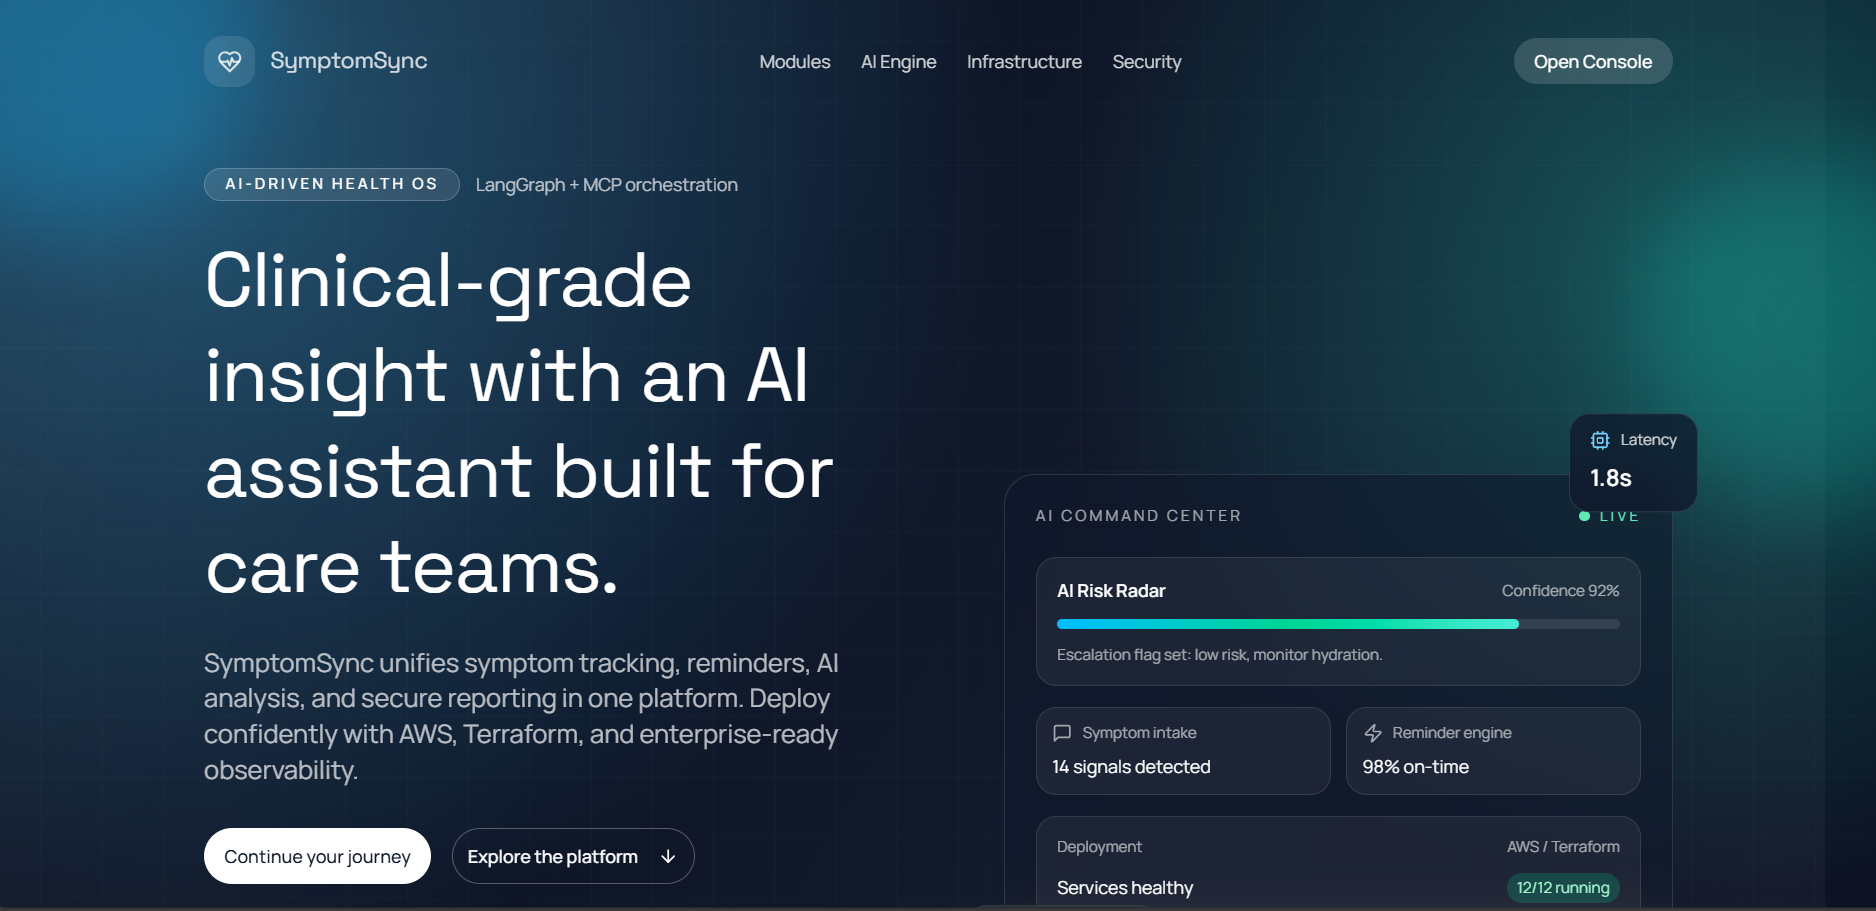Click the Symptom intake chat bubble icon
The image size is (1876, 911).
coord(1062,733)
